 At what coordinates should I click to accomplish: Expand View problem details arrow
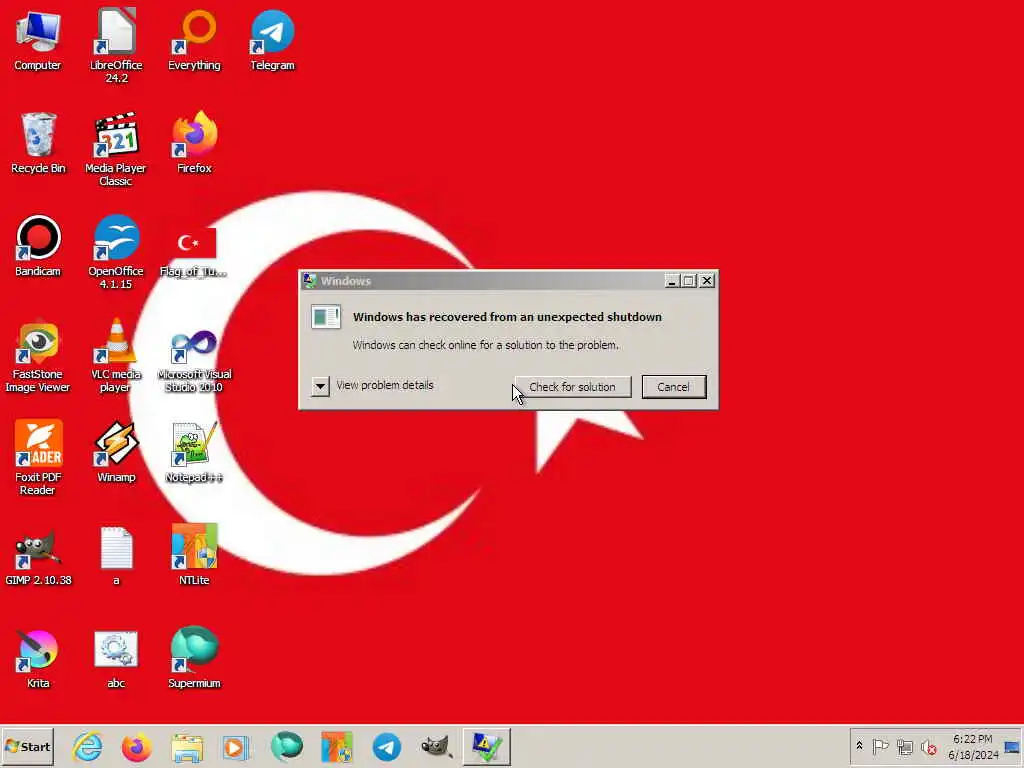320,386
